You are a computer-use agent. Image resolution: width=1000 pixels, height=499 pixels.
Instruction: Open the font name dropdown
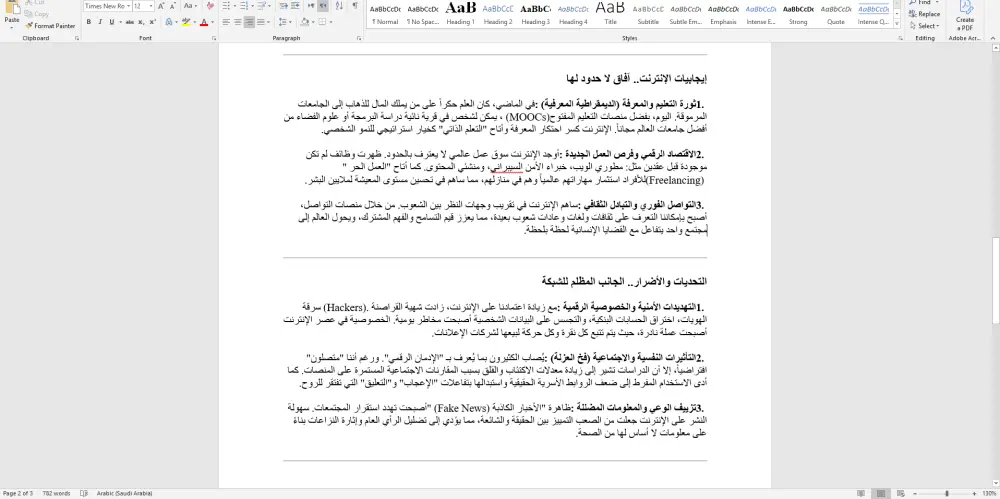pyautogui.click(x=128, y=6)
